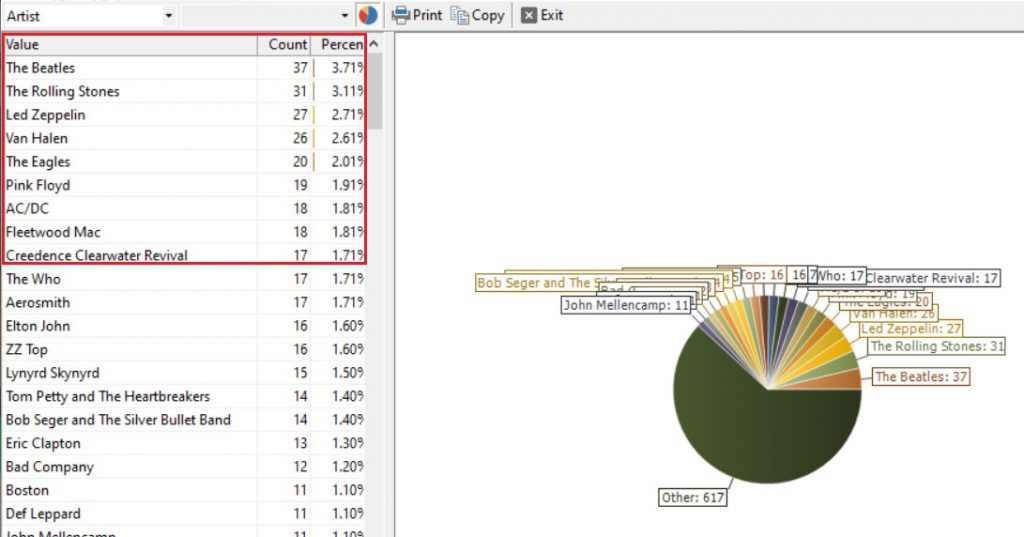Select the Lynyrd Skynyrd row
This screenshot has width=1024, height=537.
click(x=130, y=373)
